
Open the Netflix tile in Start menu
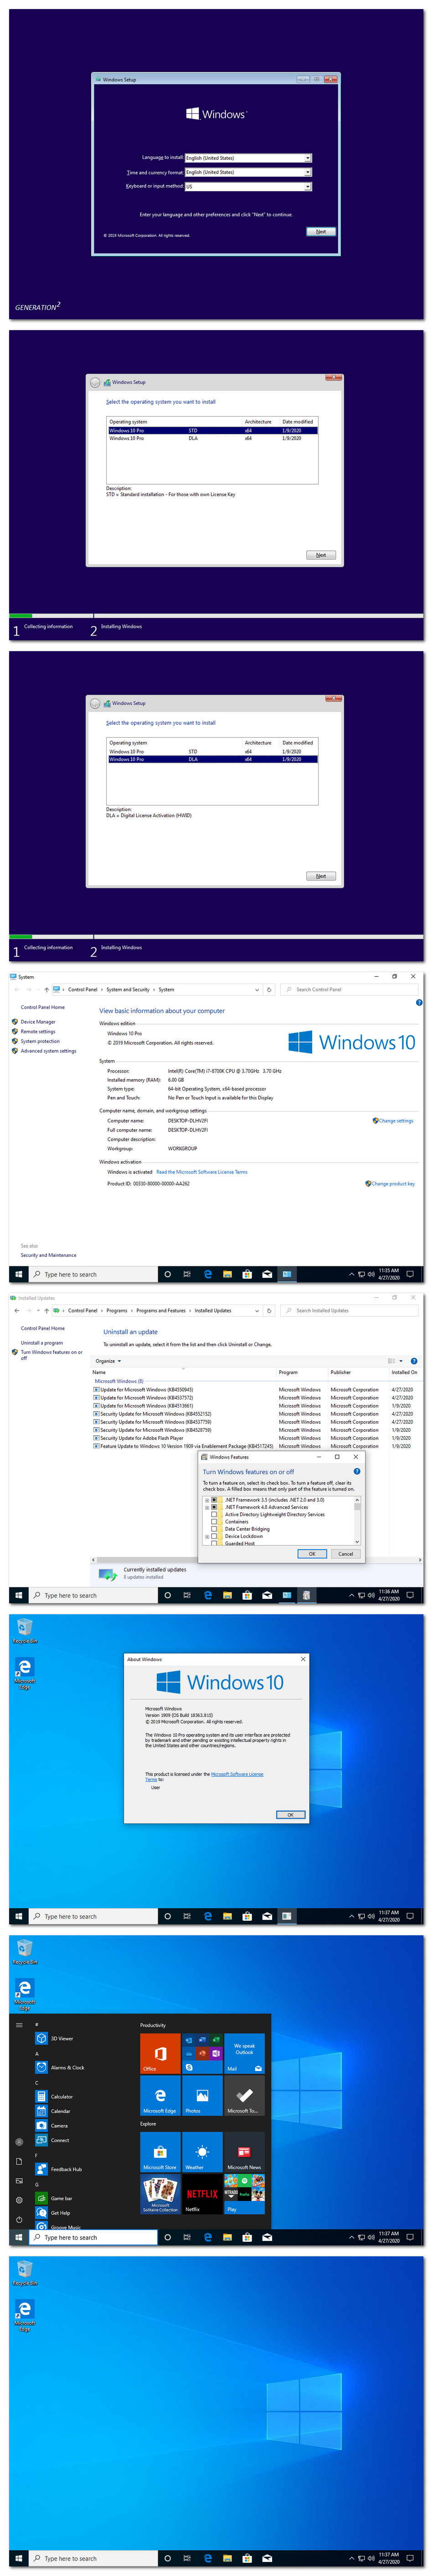[202, 2194]
